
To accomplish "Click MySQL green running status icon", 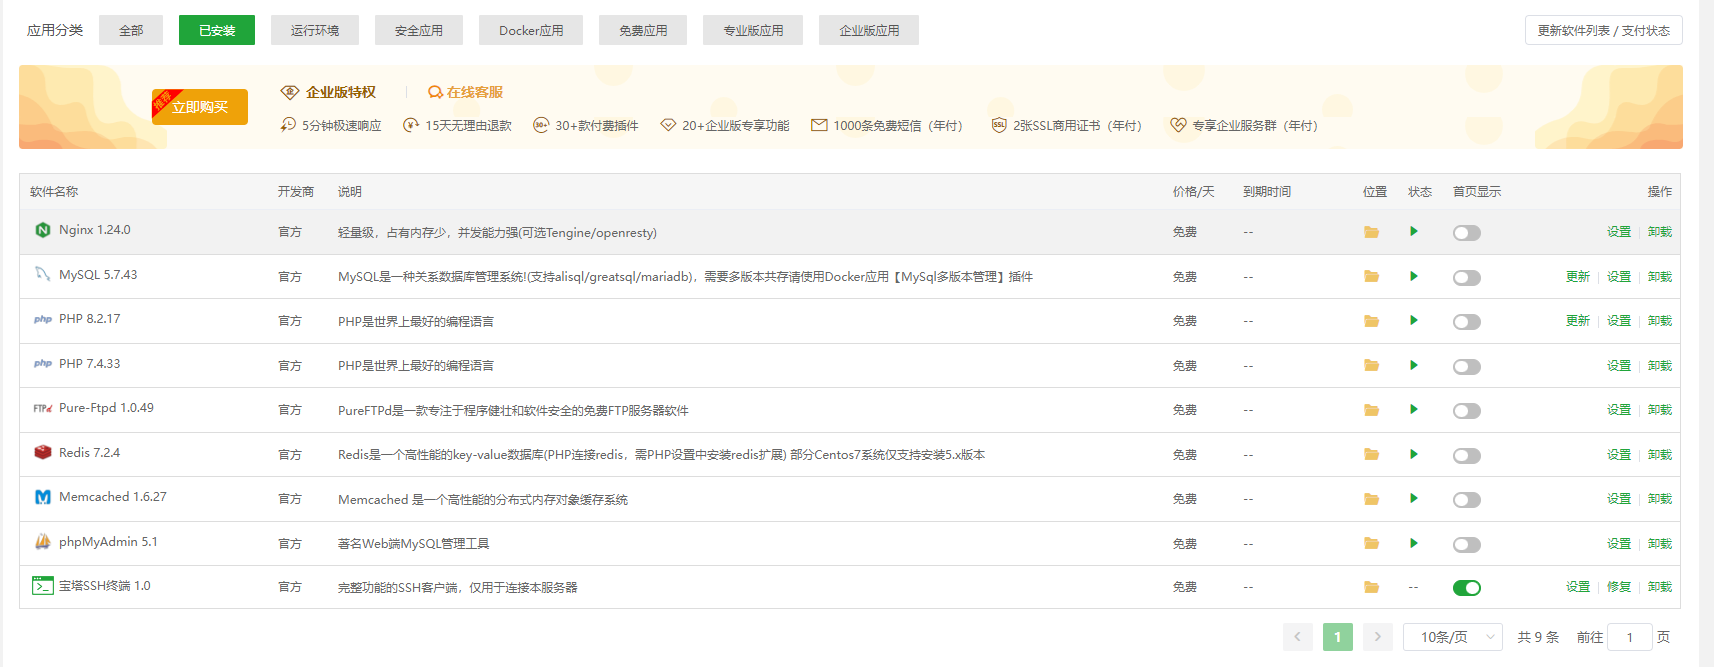I will pyautogui.click(x=1414, y=276).
